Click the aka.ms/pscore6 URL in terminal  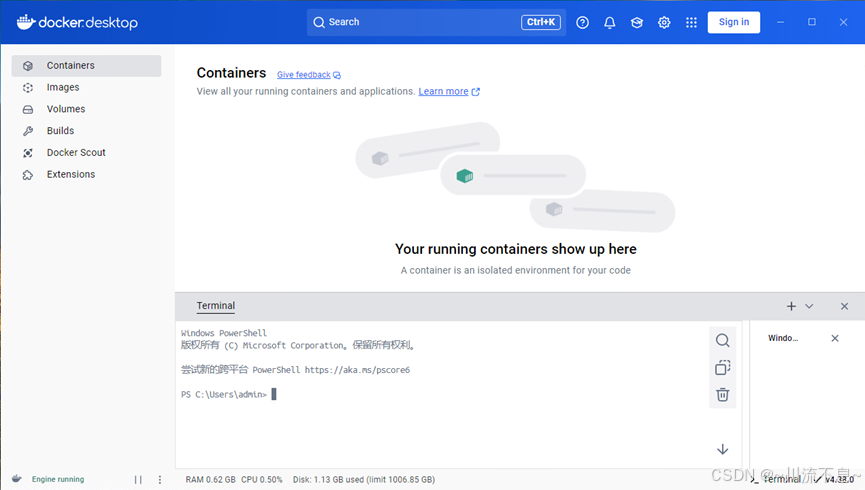coord(357,370)
